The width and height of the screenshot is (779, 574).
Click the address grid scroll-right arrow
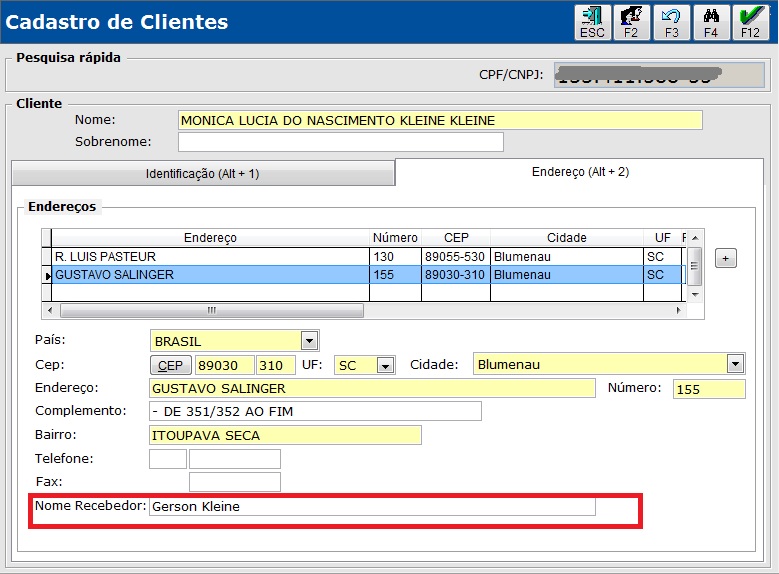[x=679, y=310]
